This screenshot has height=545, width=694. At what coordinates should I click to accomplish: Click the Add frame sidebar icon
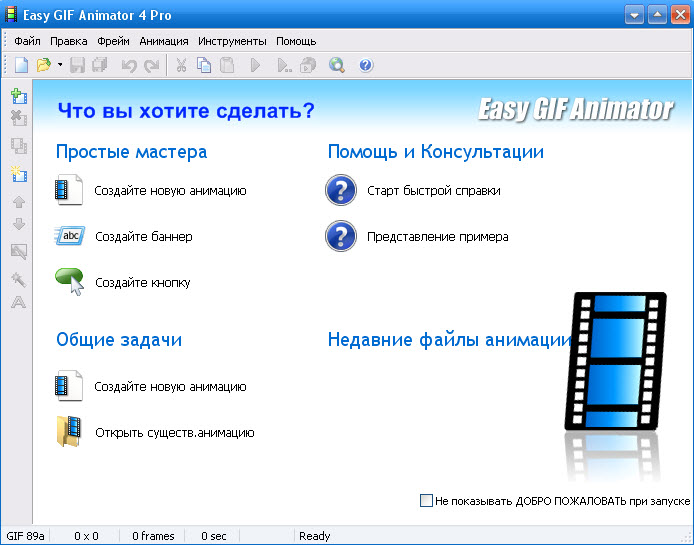19,96
